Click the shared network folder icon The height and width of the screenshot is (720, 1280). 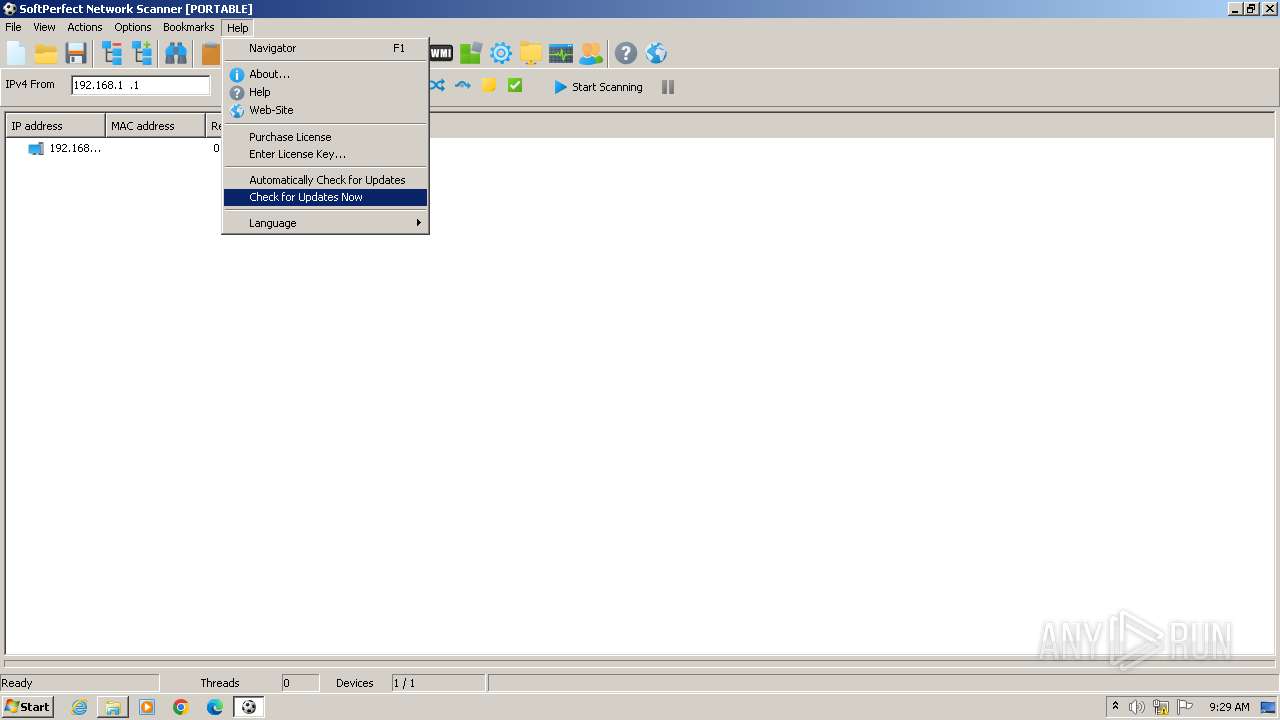coord(531,53)
